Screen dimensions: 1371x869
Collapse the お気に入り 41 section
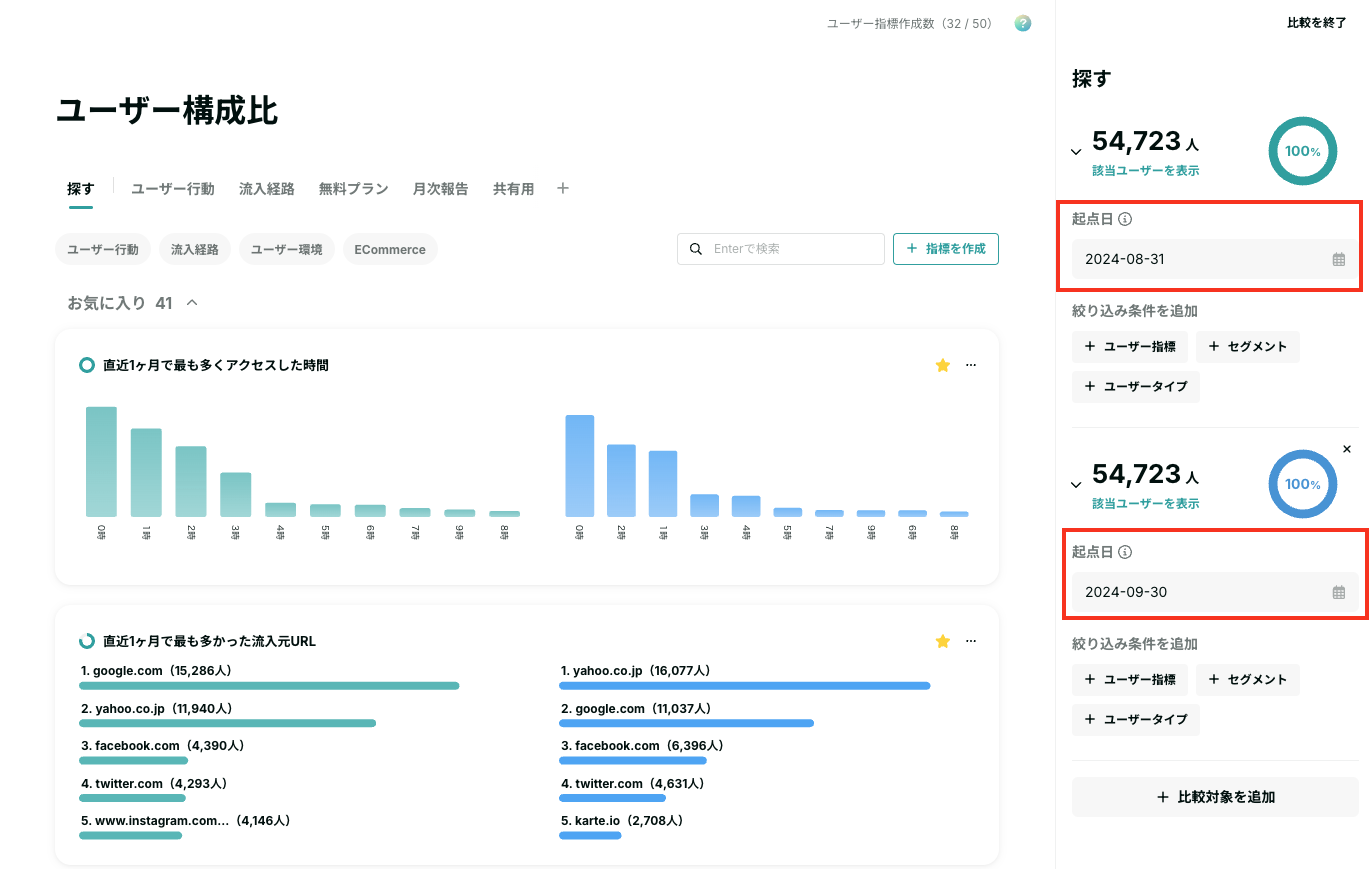[x=192, y=303]
